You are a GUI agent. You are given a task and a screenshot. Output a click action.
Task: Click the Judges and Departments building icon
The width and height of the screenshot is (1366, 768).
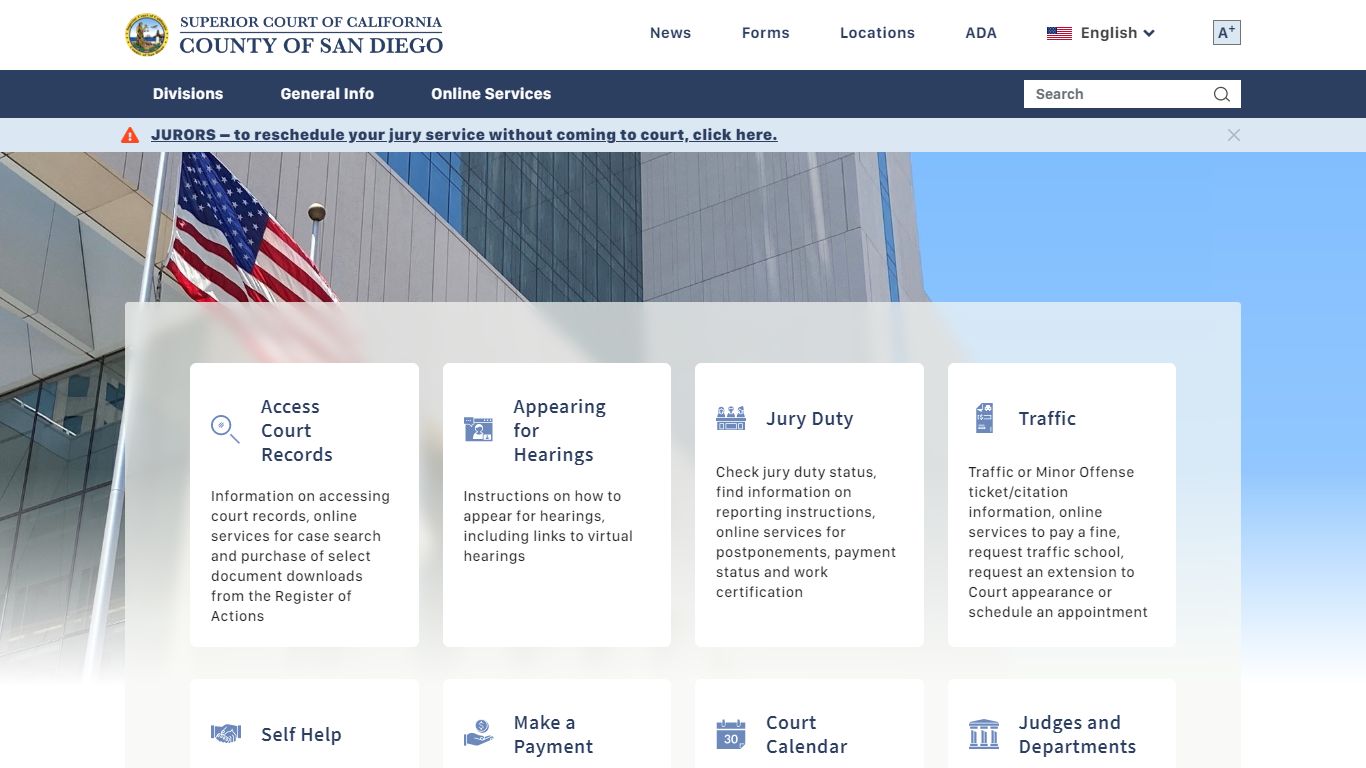984,734
